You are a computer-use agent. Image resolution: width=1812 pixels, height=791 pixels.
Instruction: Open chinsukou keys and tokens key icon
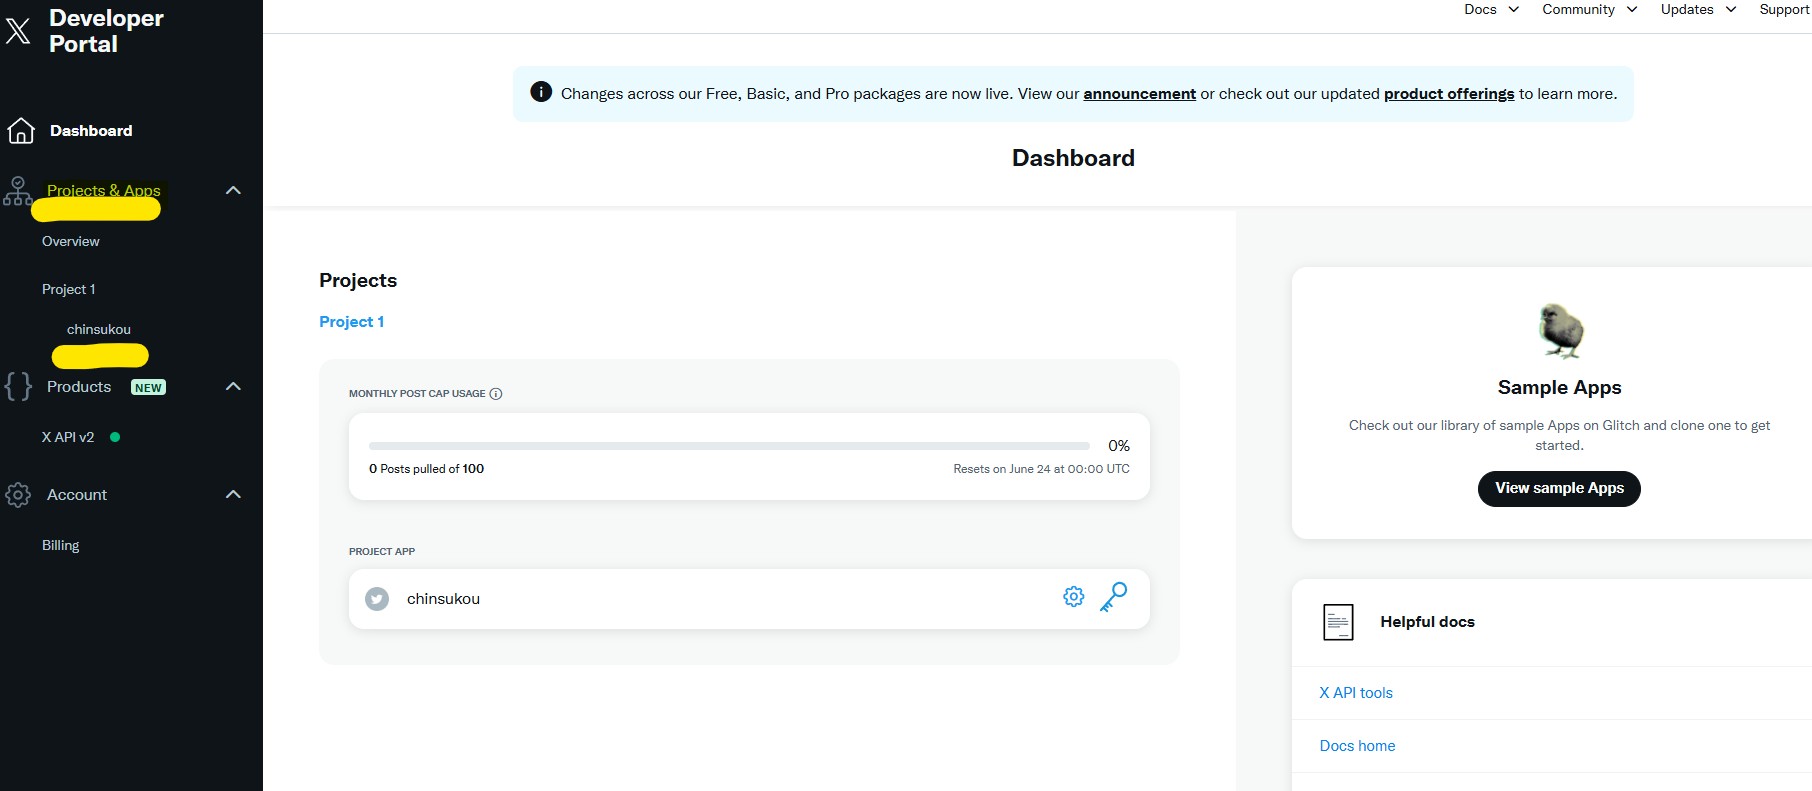[x=1114, y=597]
